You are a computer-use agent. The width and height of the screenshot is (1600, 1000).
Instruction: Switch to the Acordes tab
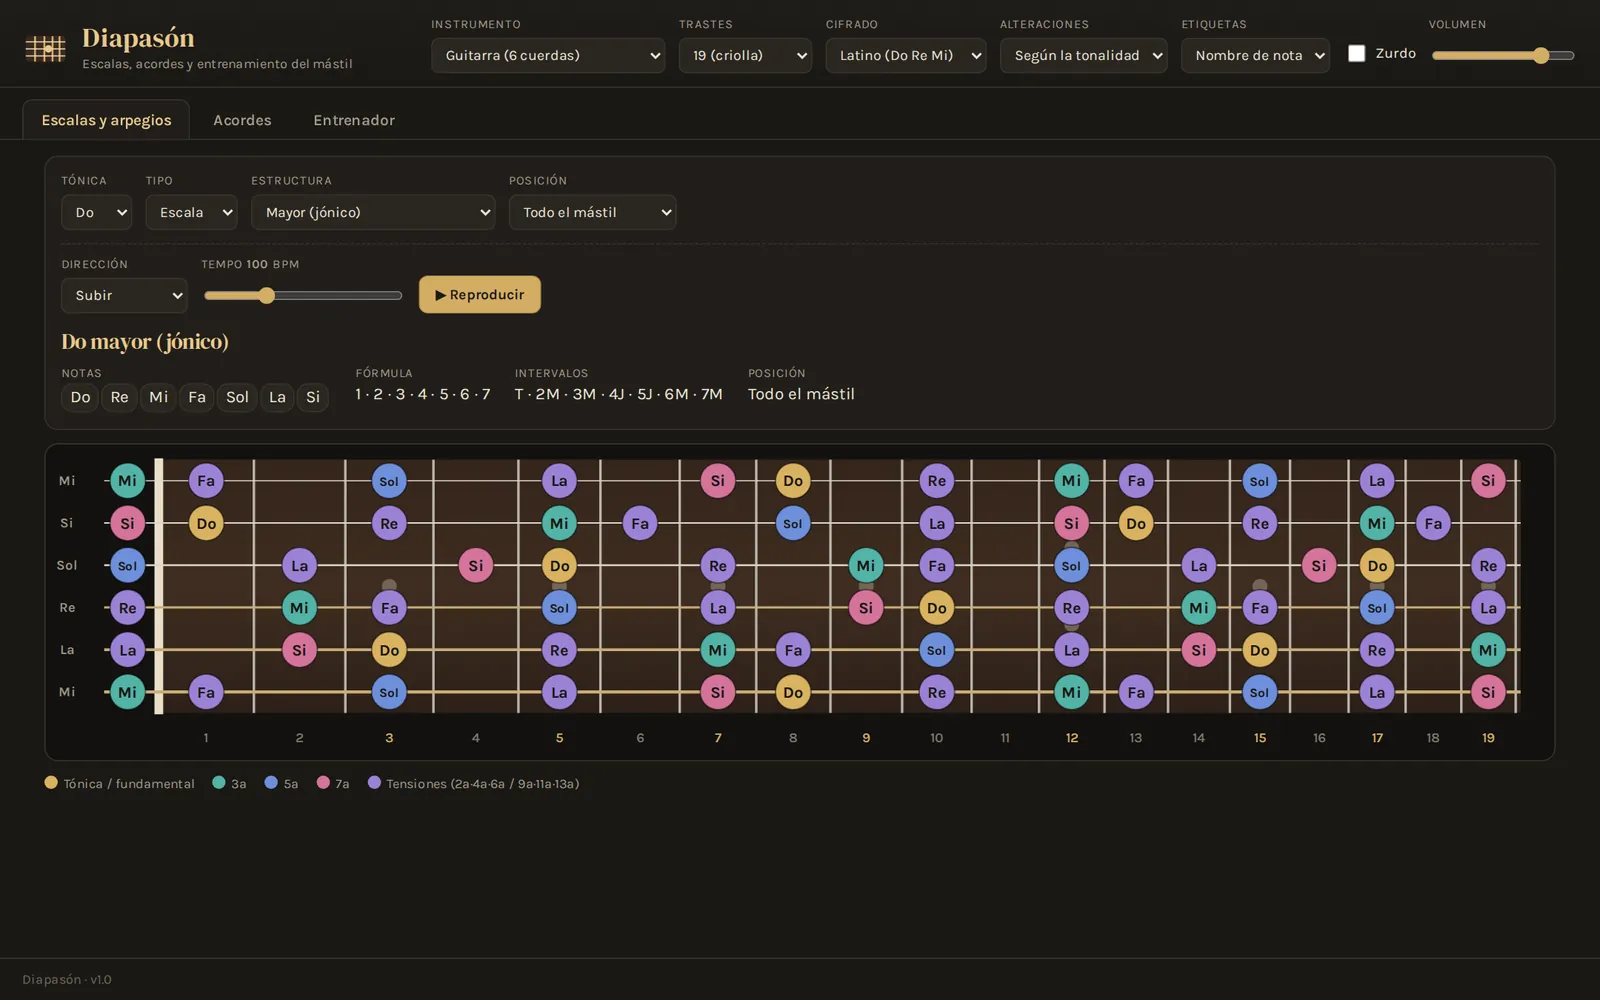click(x=242, y=120)
